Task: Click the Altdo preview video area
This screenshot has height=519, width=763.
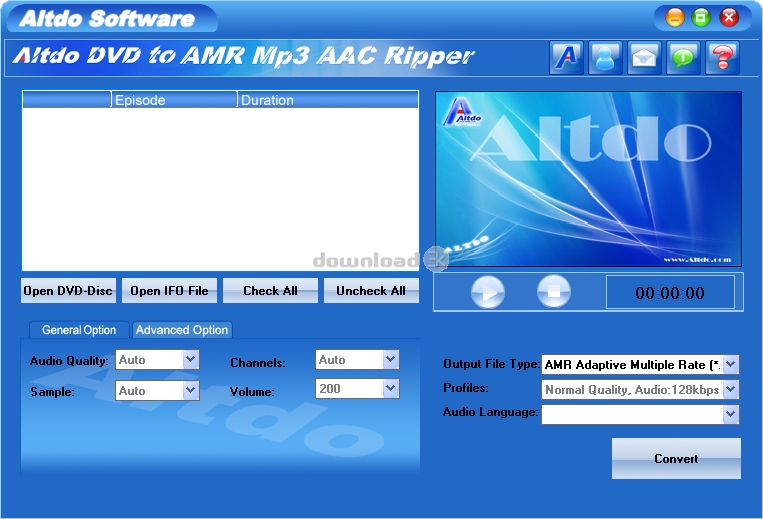Action: tap(588, 179)
